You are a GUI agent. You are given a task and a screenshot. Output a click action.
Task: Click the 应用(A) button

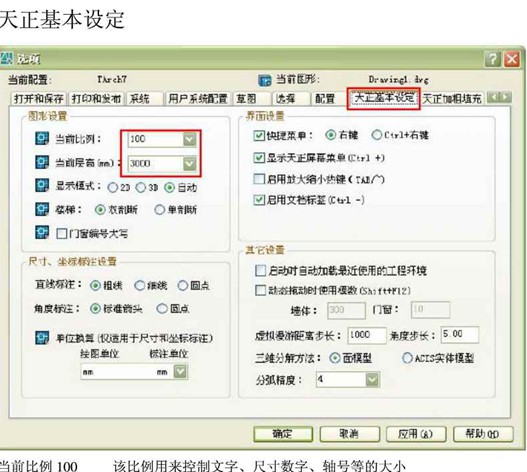[x=416, y=434]
